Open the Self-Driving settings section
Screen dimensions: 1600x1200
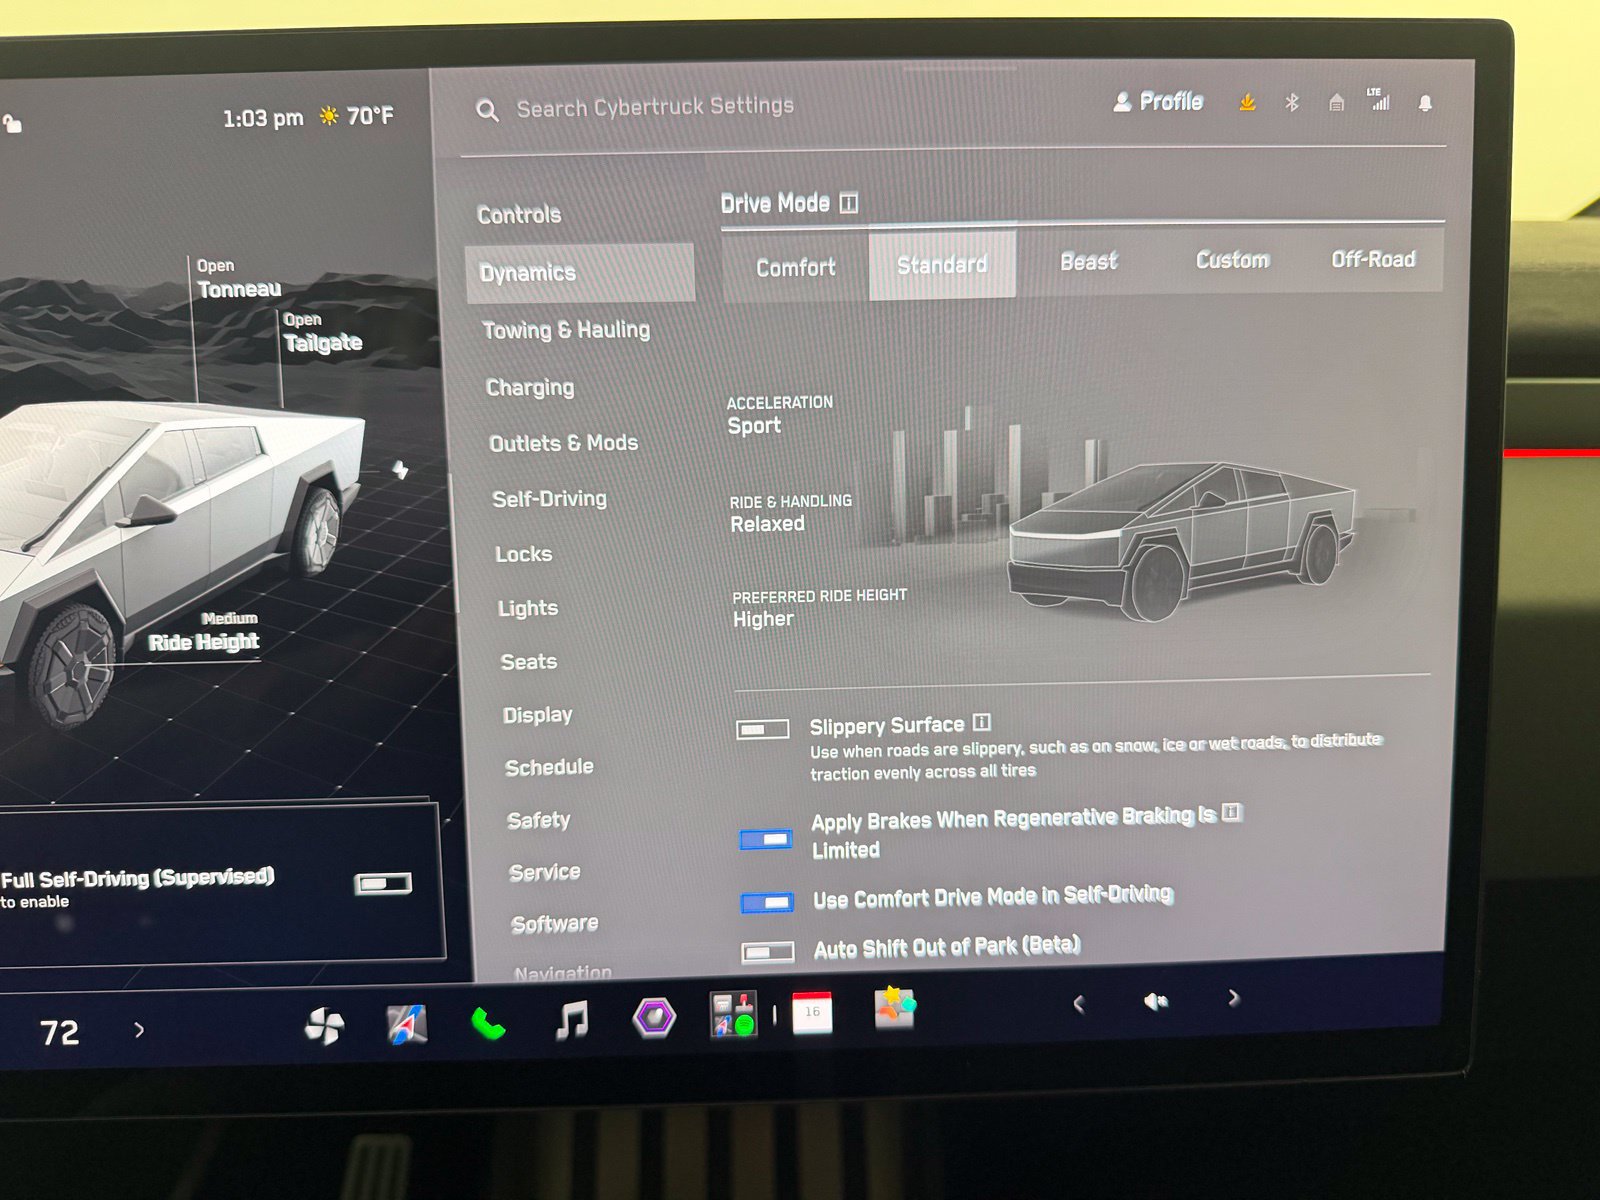[x=549, y=499]
